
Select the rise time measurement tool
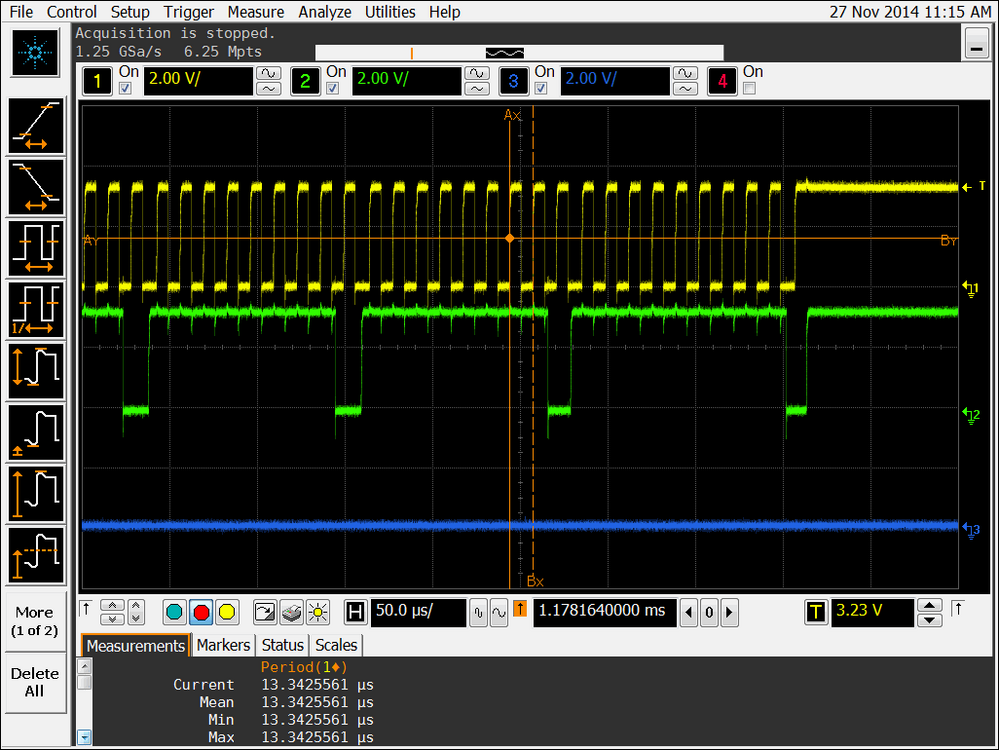34,125
